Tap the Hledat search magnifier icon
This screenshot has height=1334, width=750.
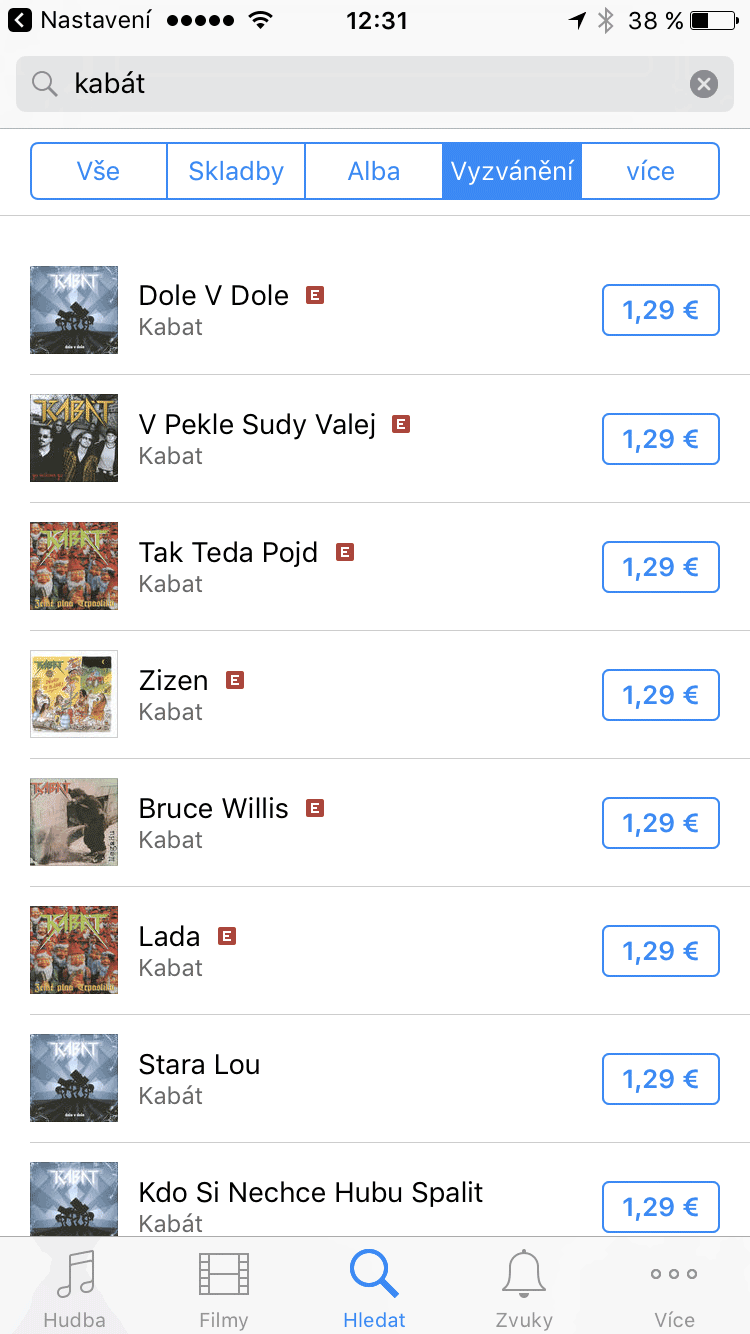[x=374, y=1275]
